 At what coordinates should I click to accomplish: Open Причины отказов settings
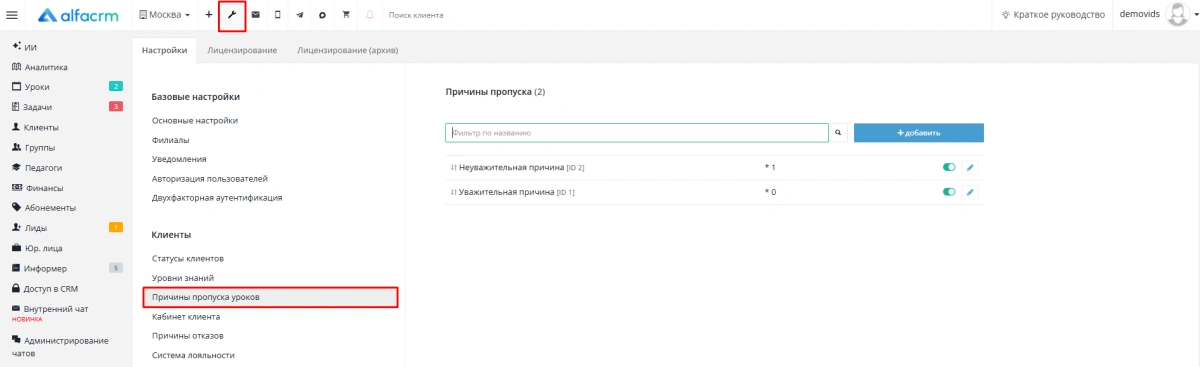pyautogui.click(x=187, y=335)
